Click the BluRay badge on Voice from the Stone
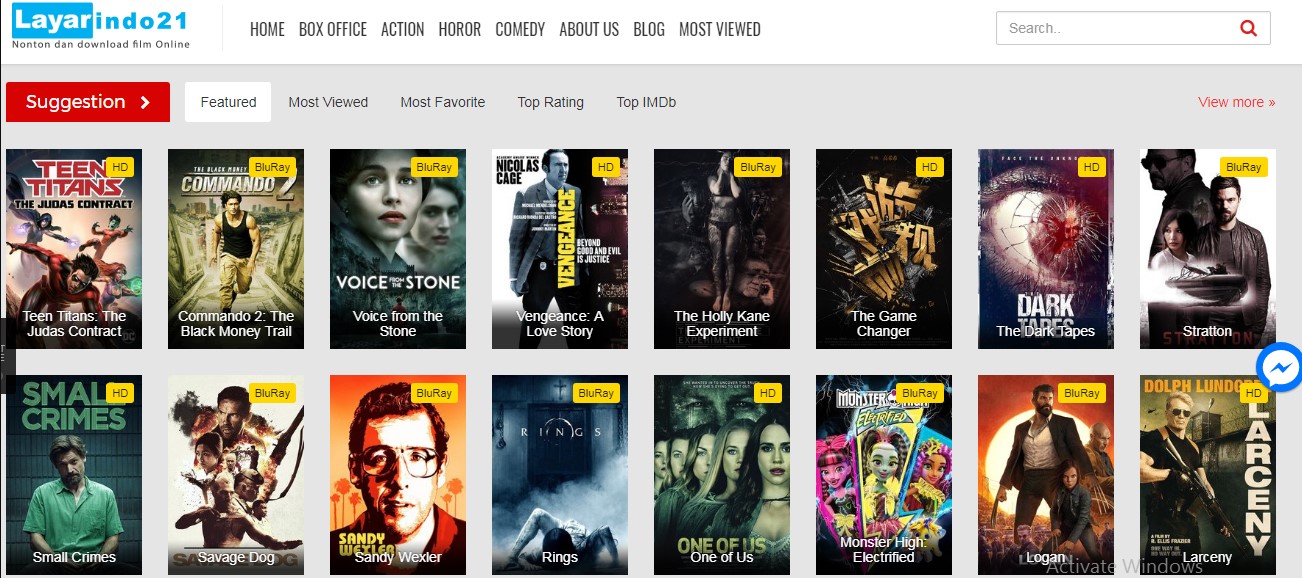The height and width of the screenshot is (578, 1302). point(434,167)
